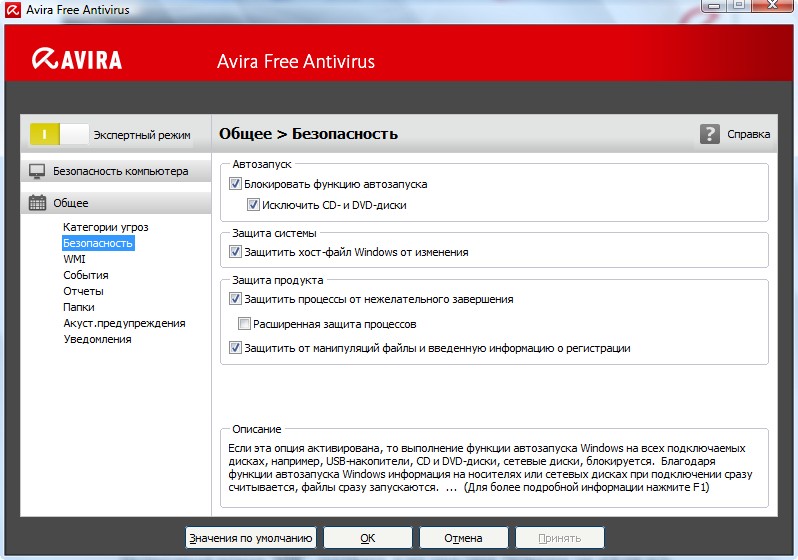This screenshot has width=798, height=560.
Task: Click the Значения по умолчанию button
Action: click(x=250, y=538)
